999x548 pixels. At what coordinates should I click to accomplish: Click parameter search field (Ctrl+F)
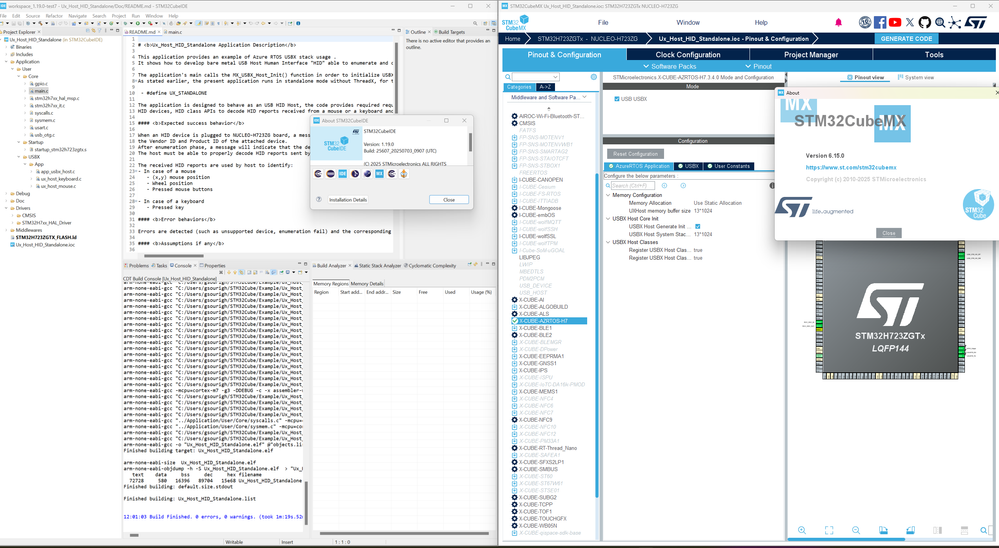633,185
